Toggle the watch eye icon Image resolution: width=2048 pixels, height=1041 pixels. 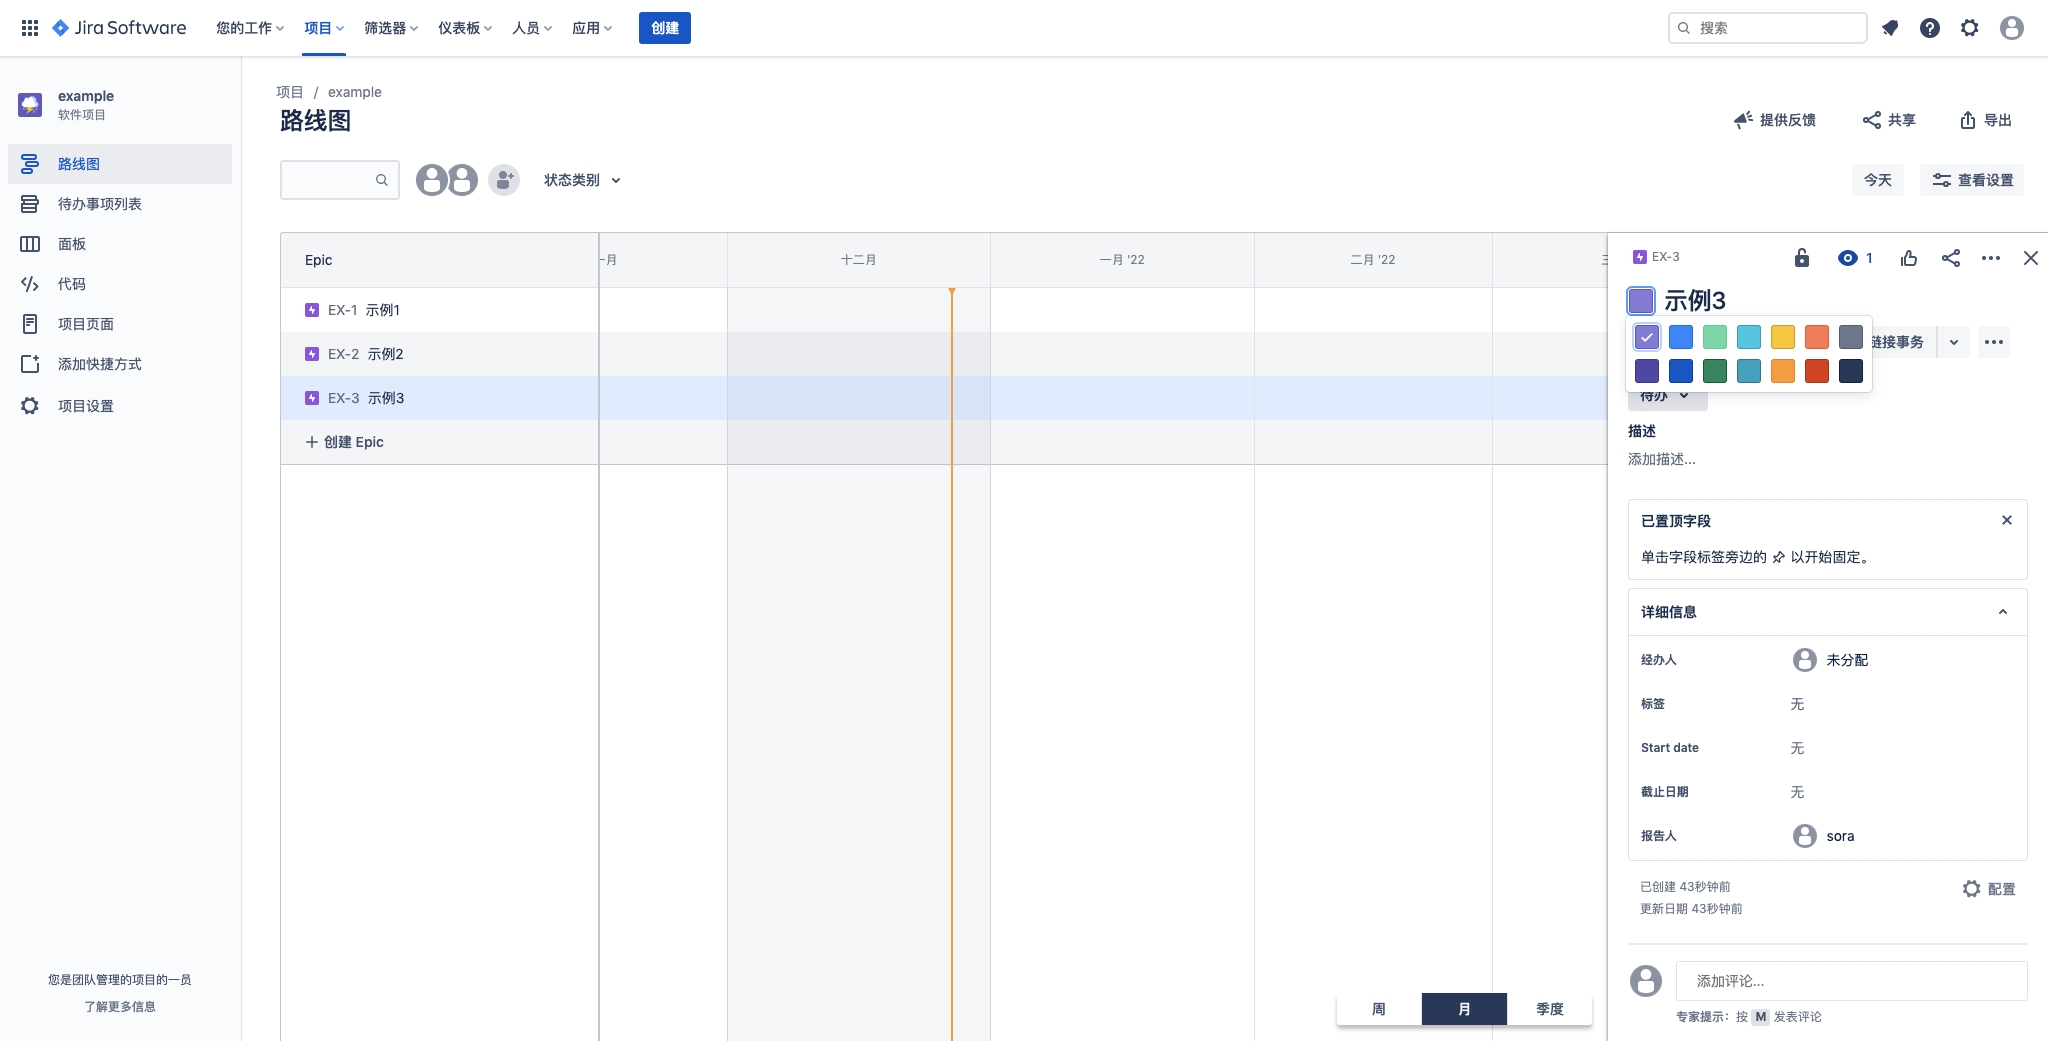pos(1847,258)
